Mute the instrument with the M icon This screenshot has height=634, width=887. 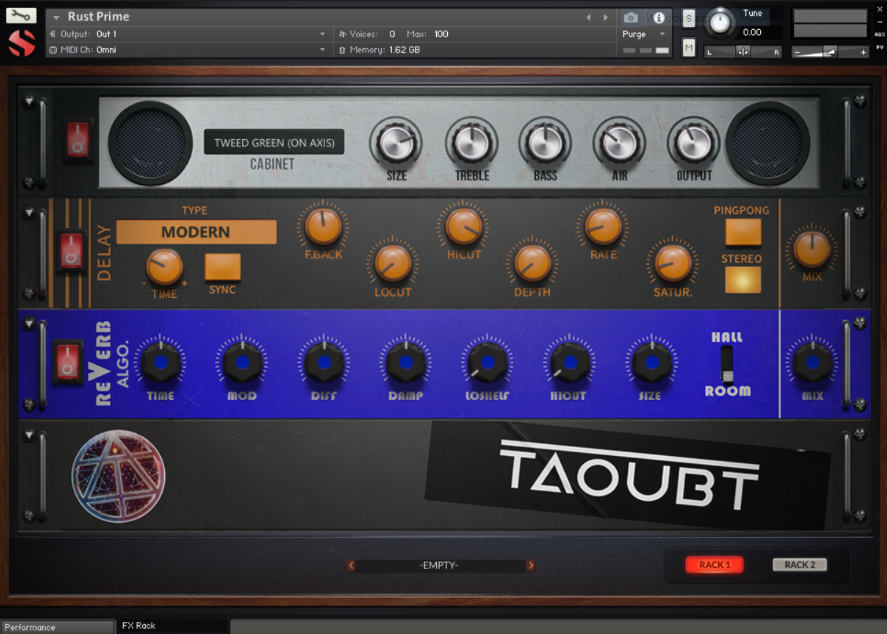tap(689, 46)
